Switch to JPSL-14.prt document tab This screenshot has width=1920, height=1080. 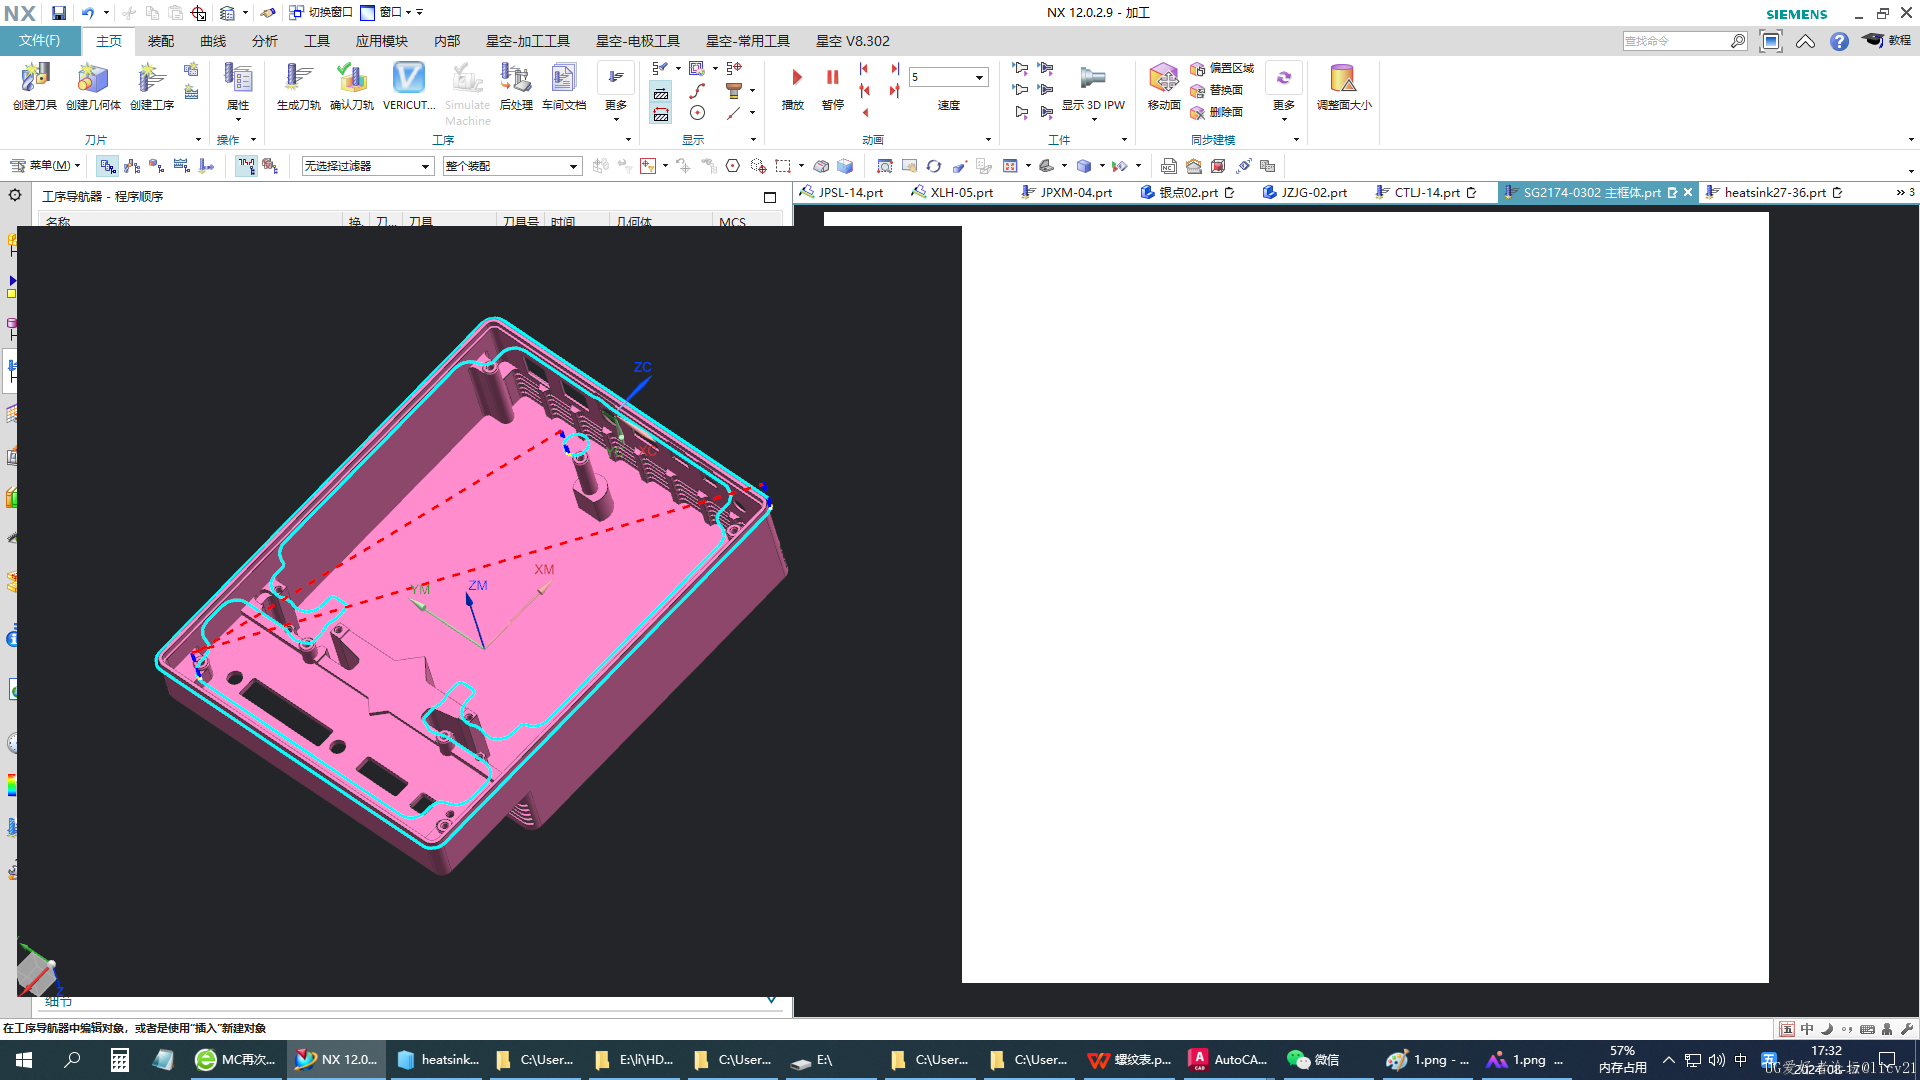point(841,192)
